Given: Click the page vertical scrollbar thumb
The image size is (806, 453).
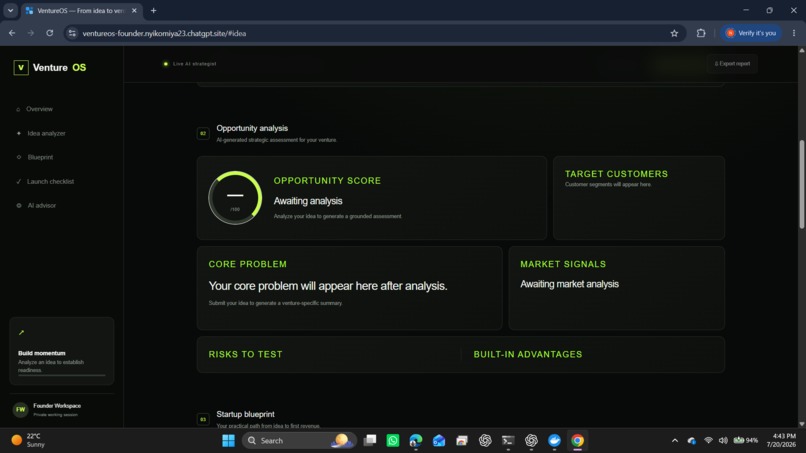Looking at the screenshot, I should tap(801, 184).
